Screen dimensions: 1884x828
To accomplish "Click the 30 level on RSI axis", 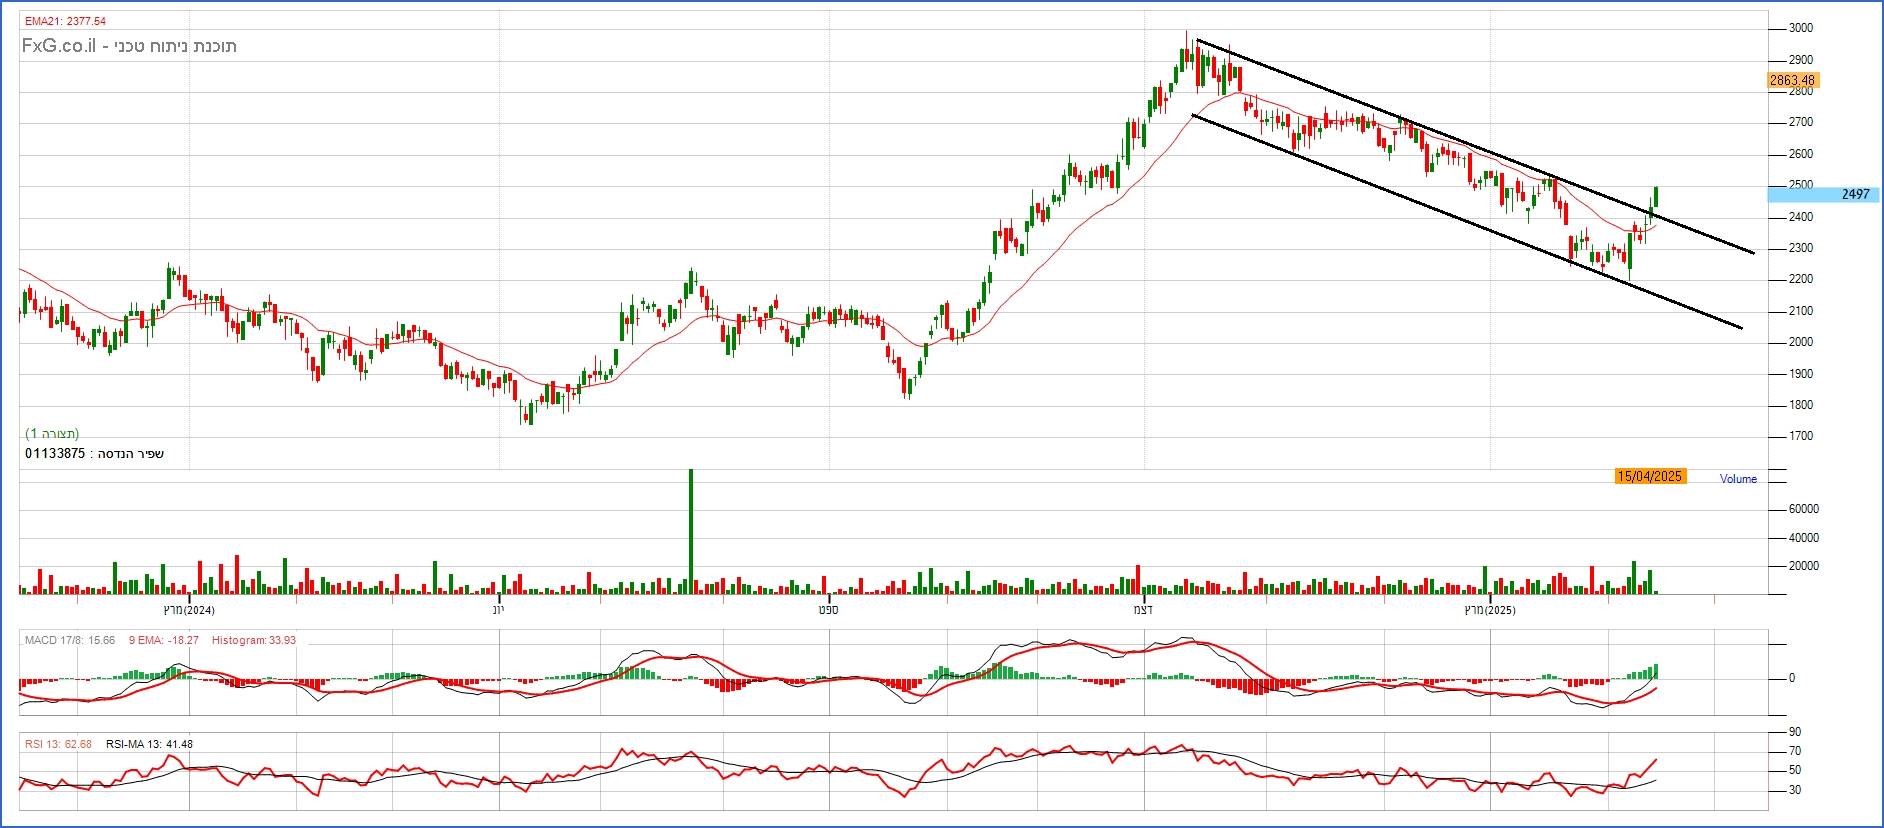I will coord(1795,790).
